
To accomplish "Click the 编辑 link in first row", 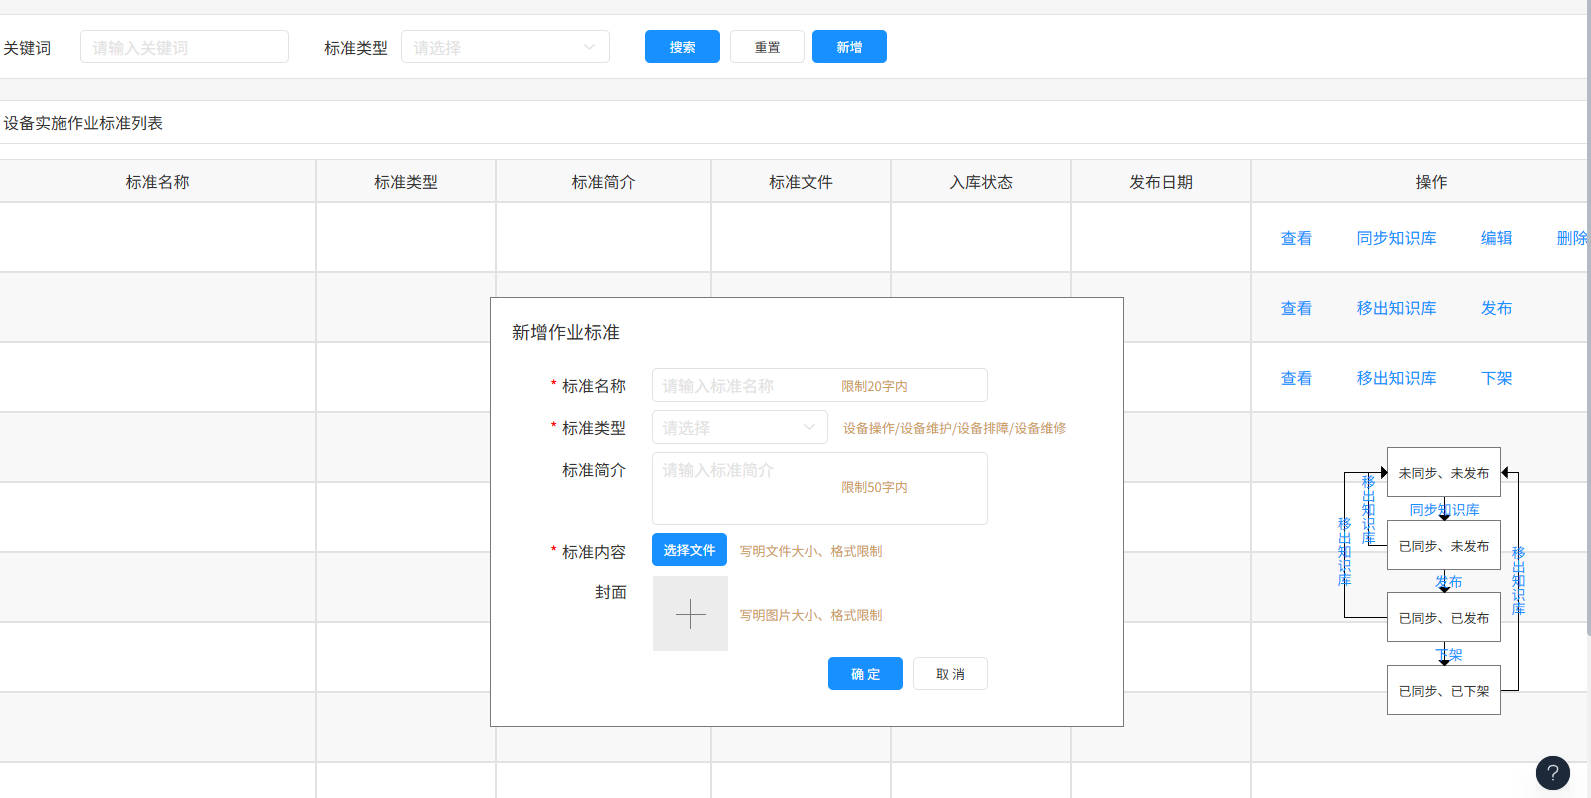I will point(1496,238).
